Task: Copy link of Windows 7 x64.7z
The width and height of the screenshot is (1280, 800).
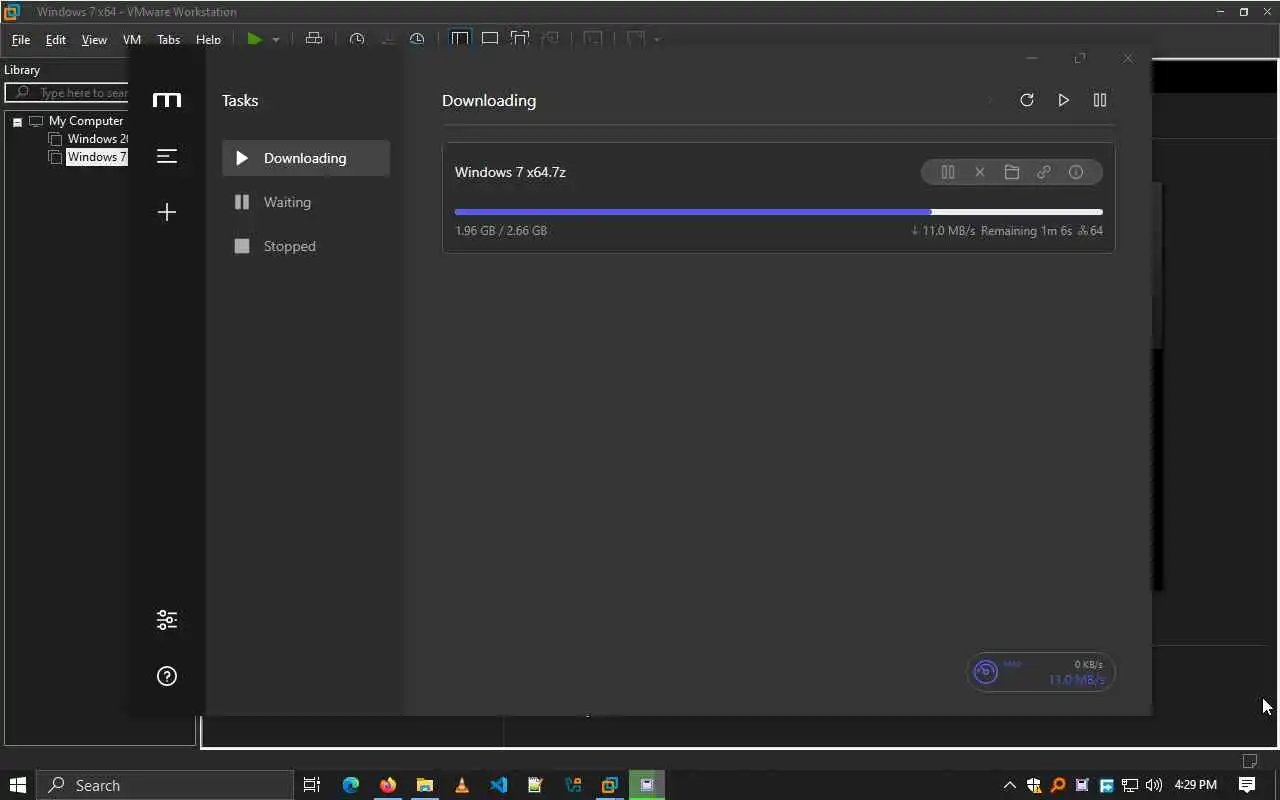Action: click(1044, 172)
